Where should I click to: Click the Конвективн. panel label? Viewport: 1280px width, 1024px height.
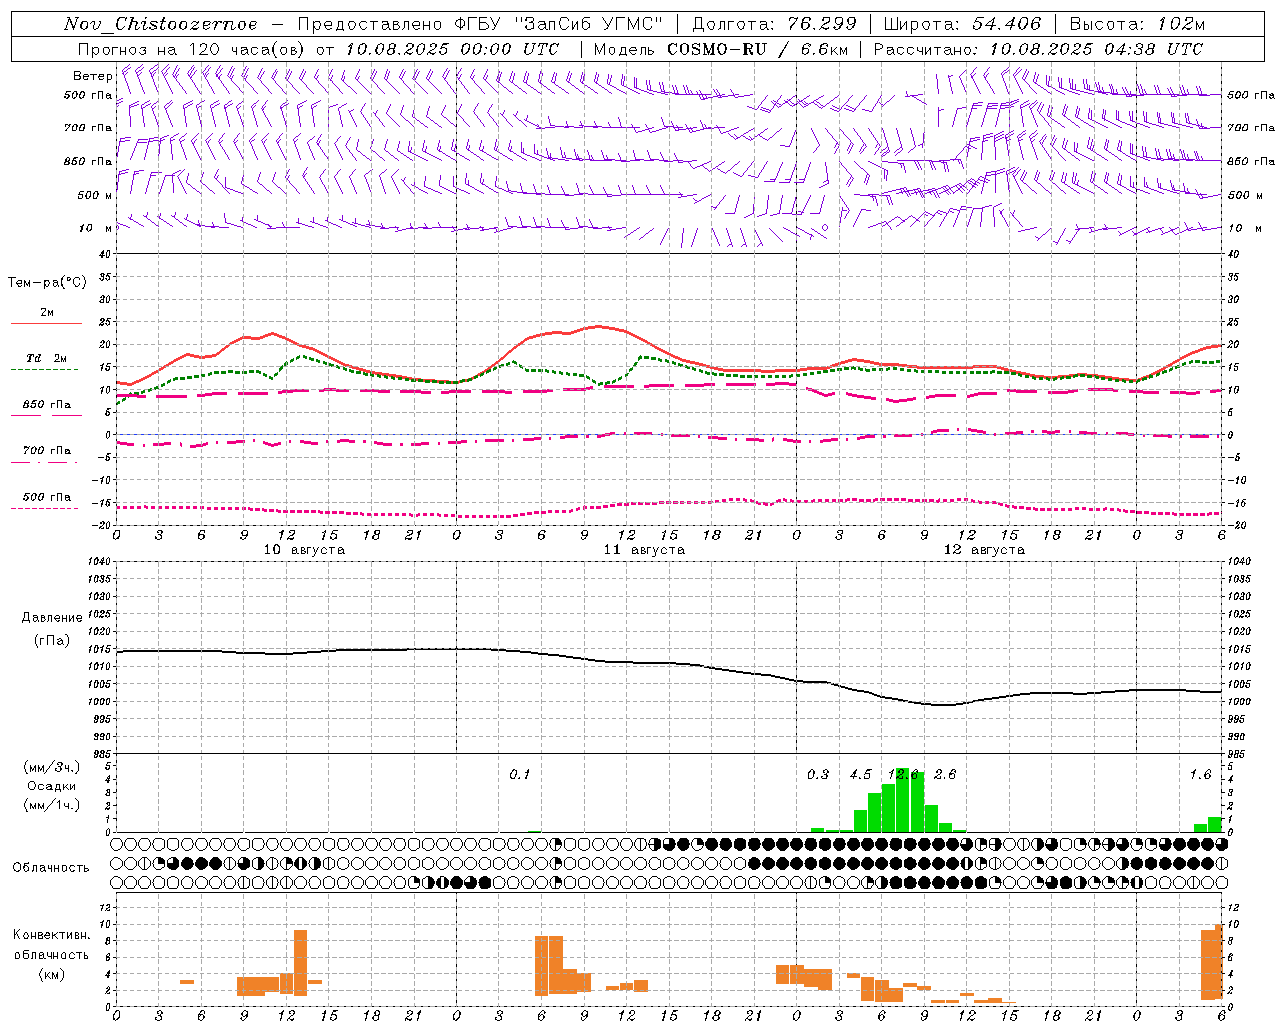click(x=51, y=935)
